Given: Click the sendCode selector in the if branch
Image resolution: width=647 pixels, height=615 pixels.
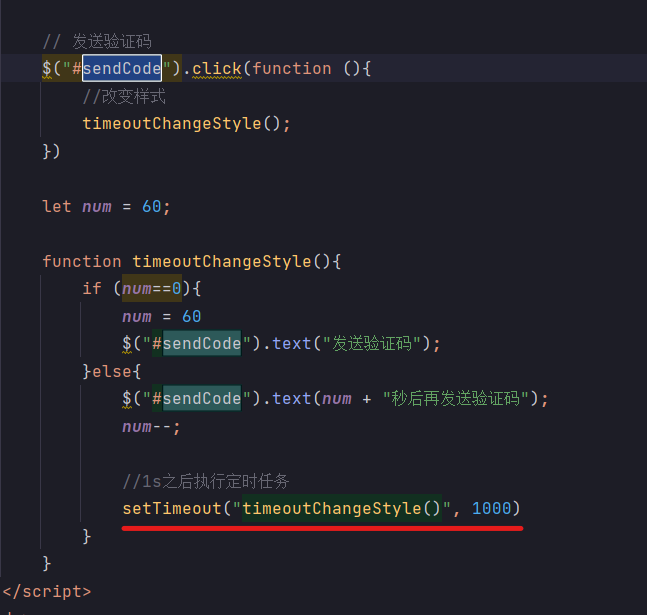Looking at the screenshot, I should click(x=202, y=343).
